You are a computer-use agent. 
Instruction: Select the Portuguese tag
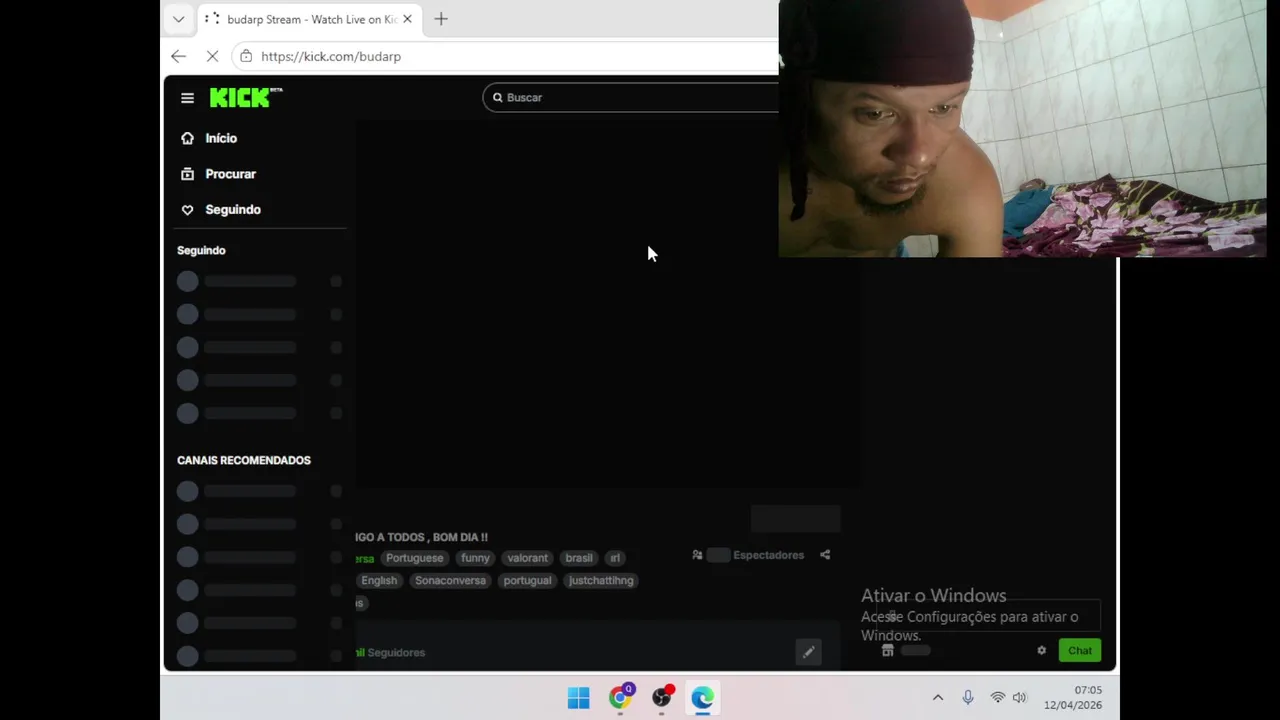(414, 558)
